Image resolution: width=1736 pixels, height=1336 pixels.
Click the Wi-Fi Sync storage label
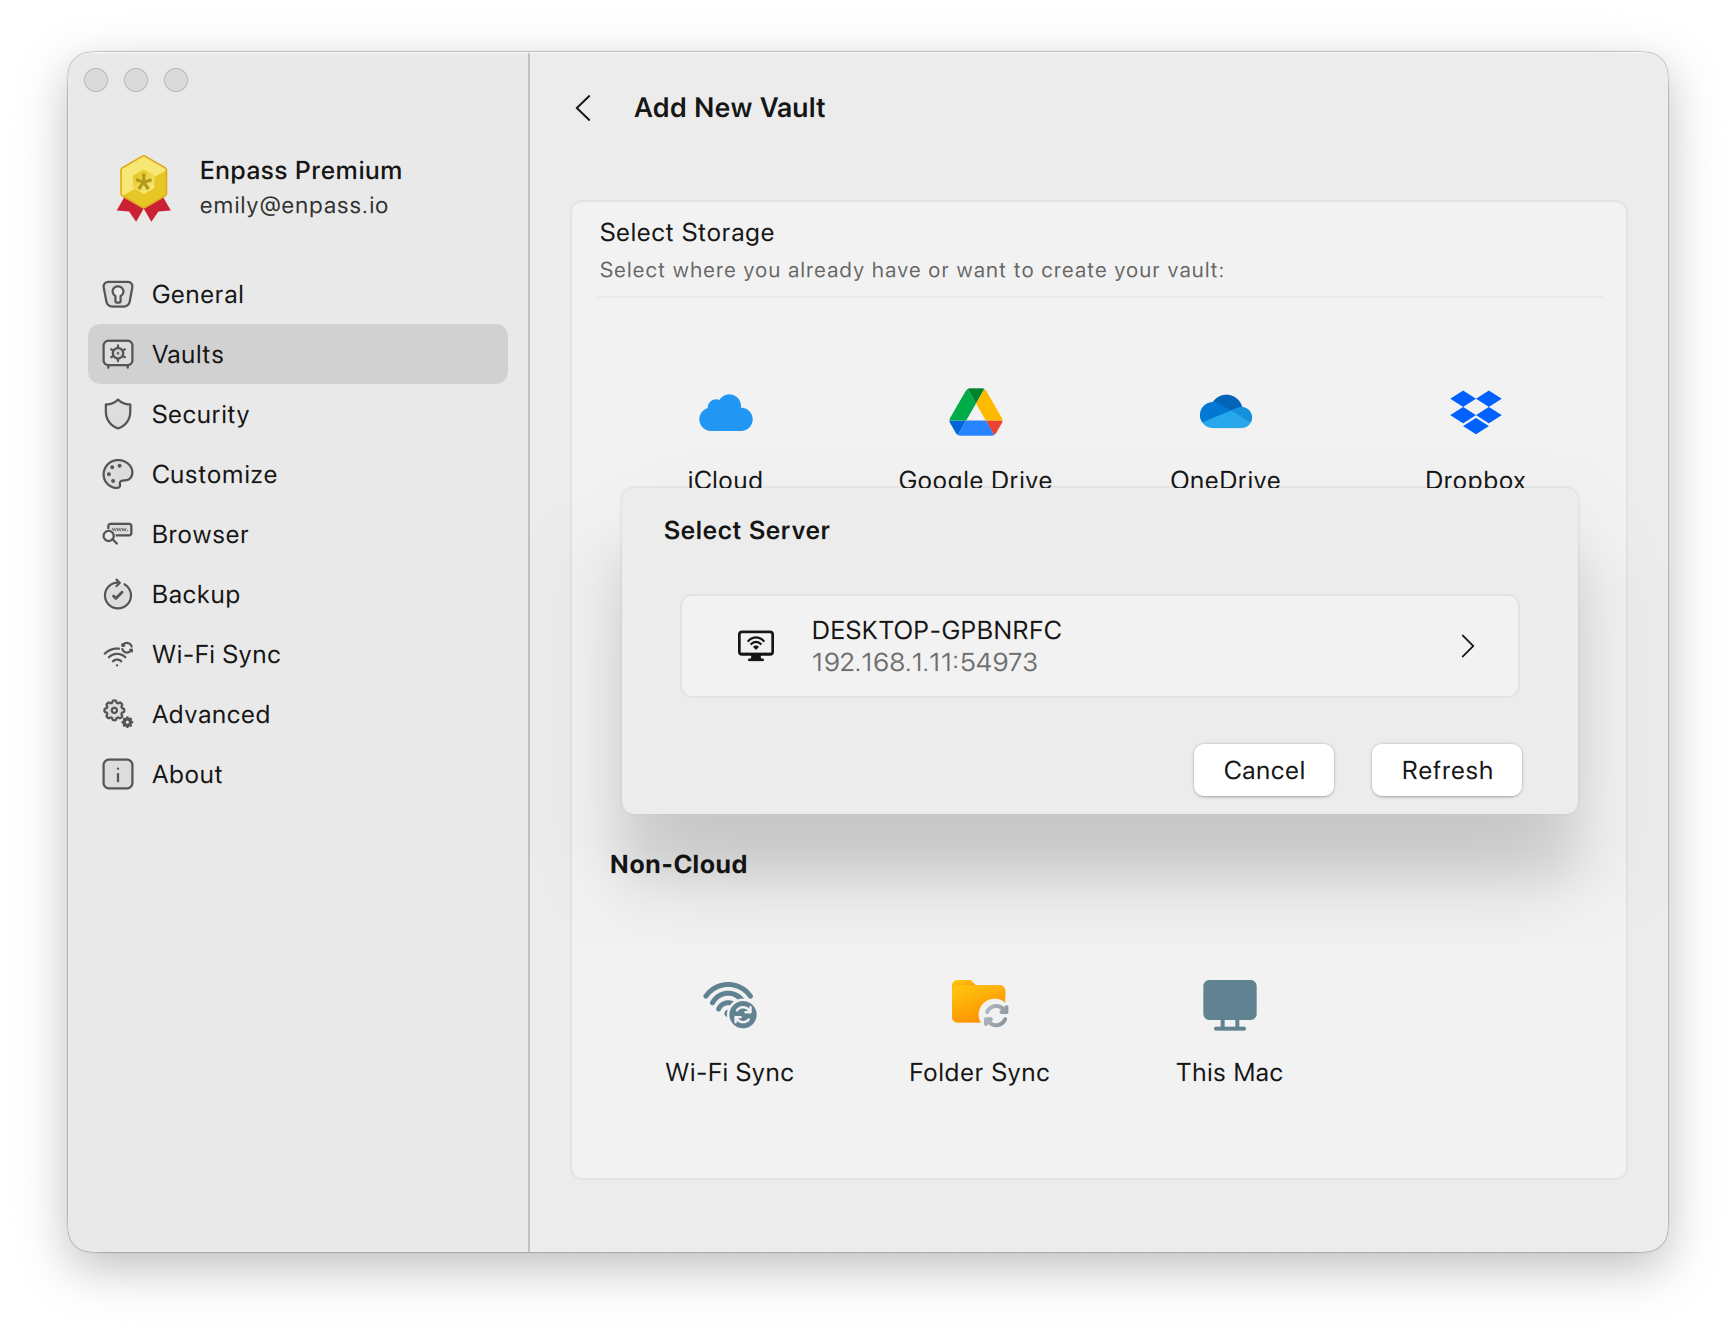730,1072
